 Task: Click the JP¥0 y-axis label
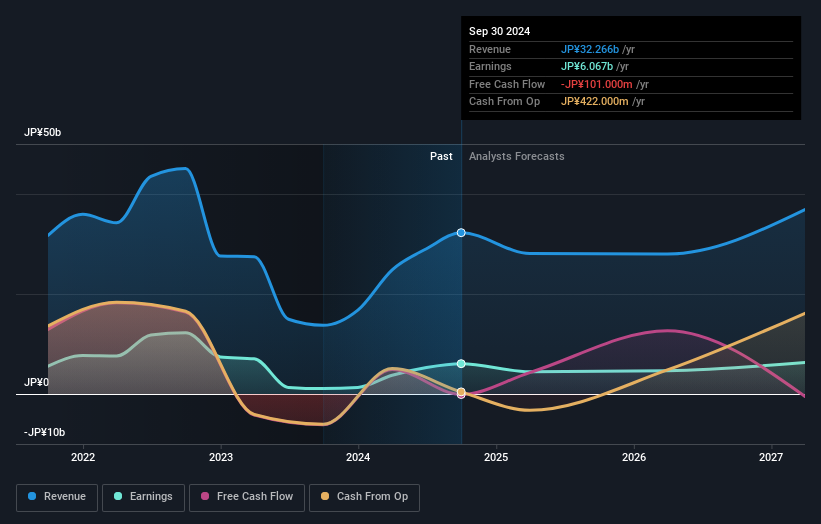(x=36, y=382)
